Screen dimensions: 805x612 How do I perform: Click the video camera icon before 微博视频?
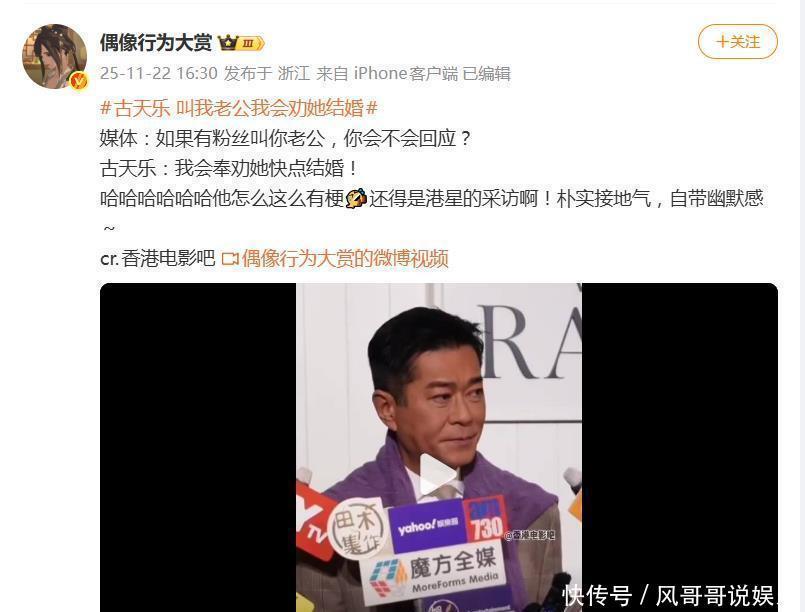(230, 259)
